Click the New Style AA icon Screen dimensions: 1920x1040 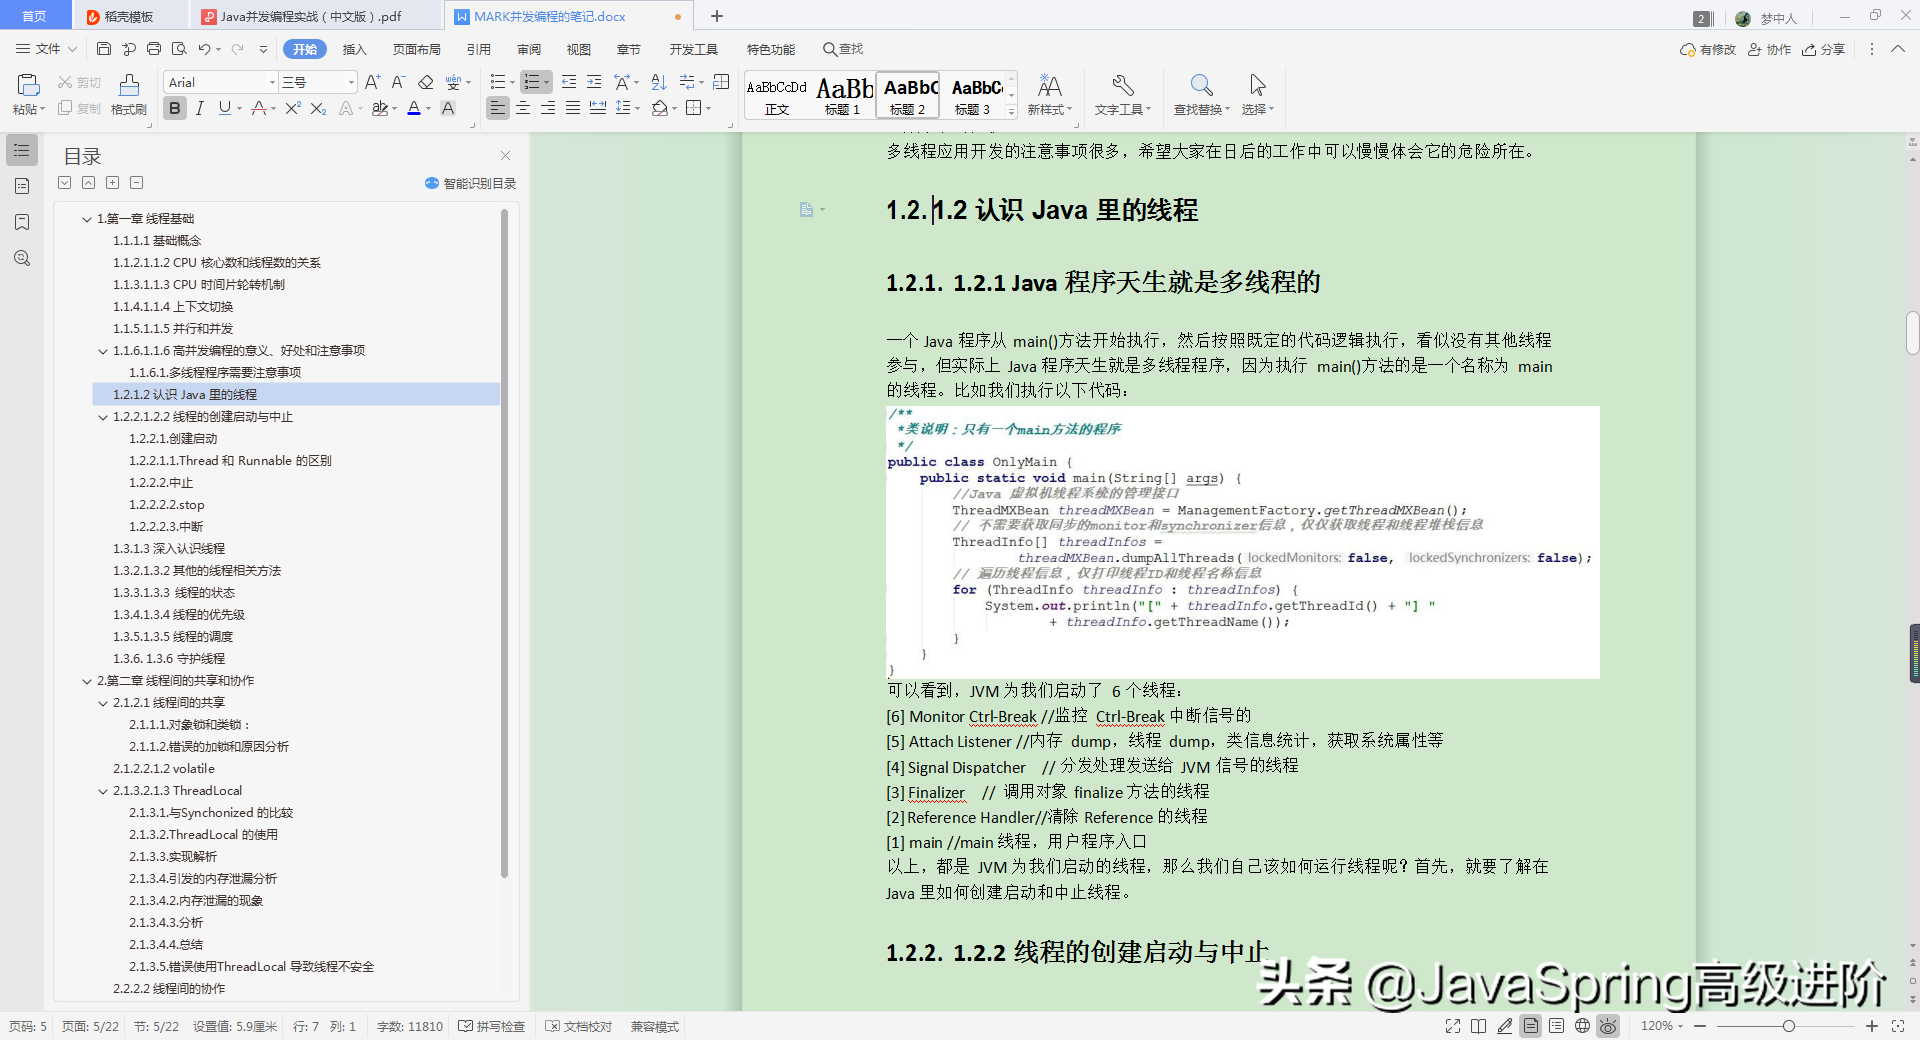(1049, 85)
